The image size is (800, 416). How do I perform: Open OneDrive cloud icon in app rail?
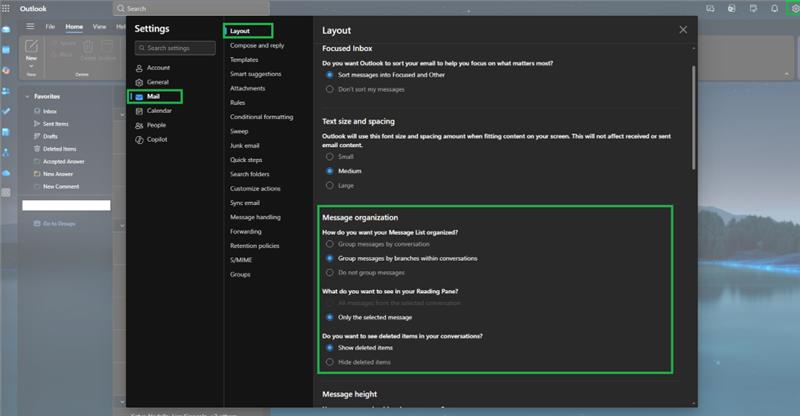point(6,173)
